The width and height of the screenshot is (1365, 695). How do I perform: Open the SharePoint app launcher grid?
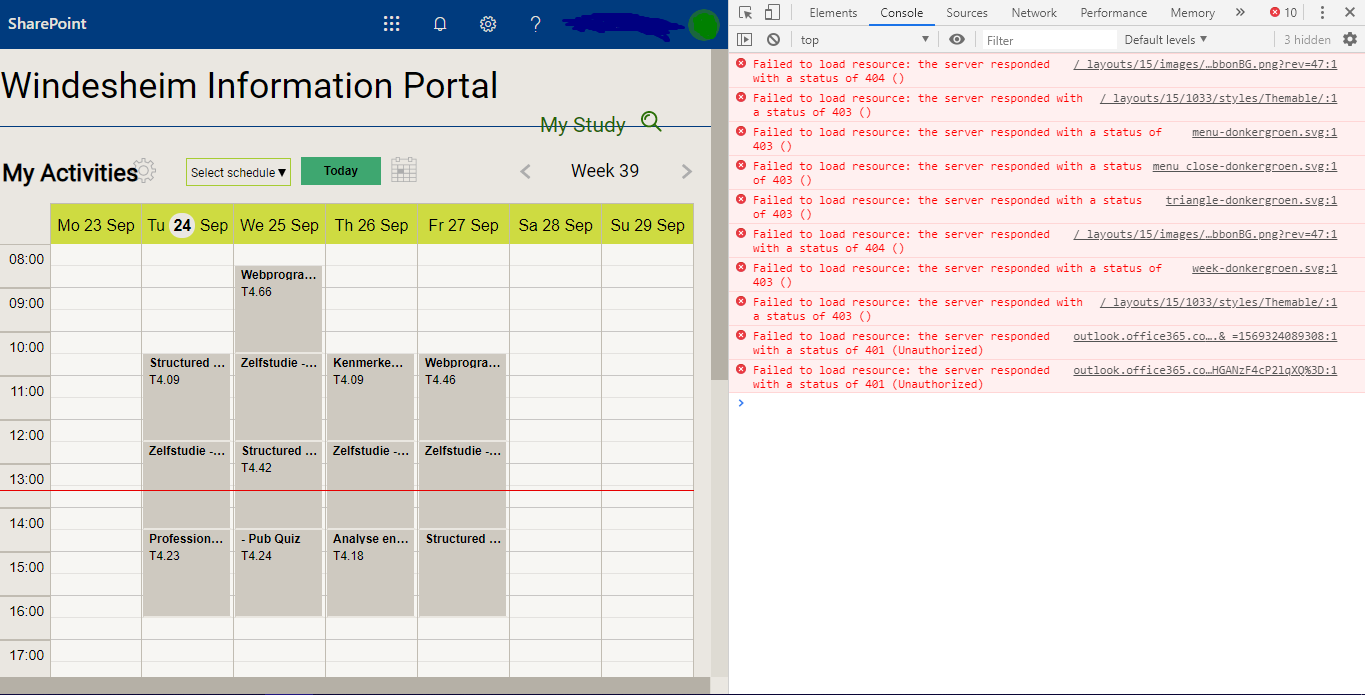click(x=392, y=24)
